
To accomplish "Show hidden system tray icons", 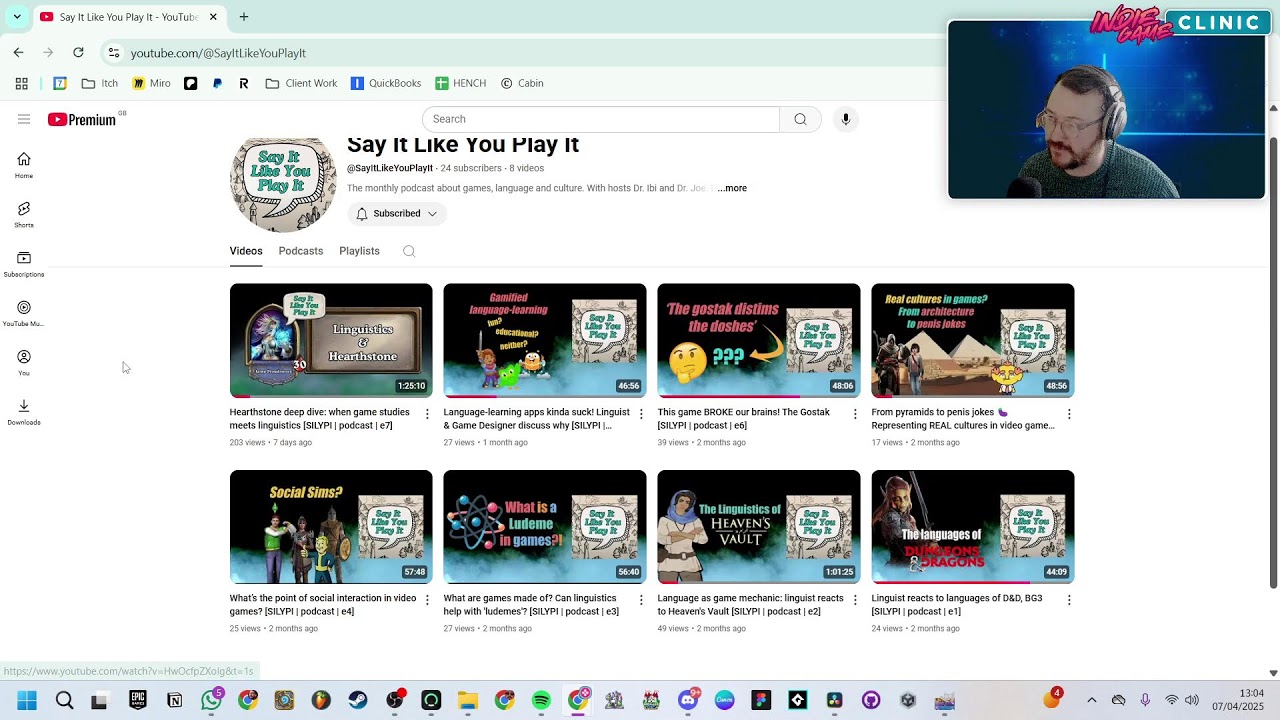I will [x=1091, y=700].
